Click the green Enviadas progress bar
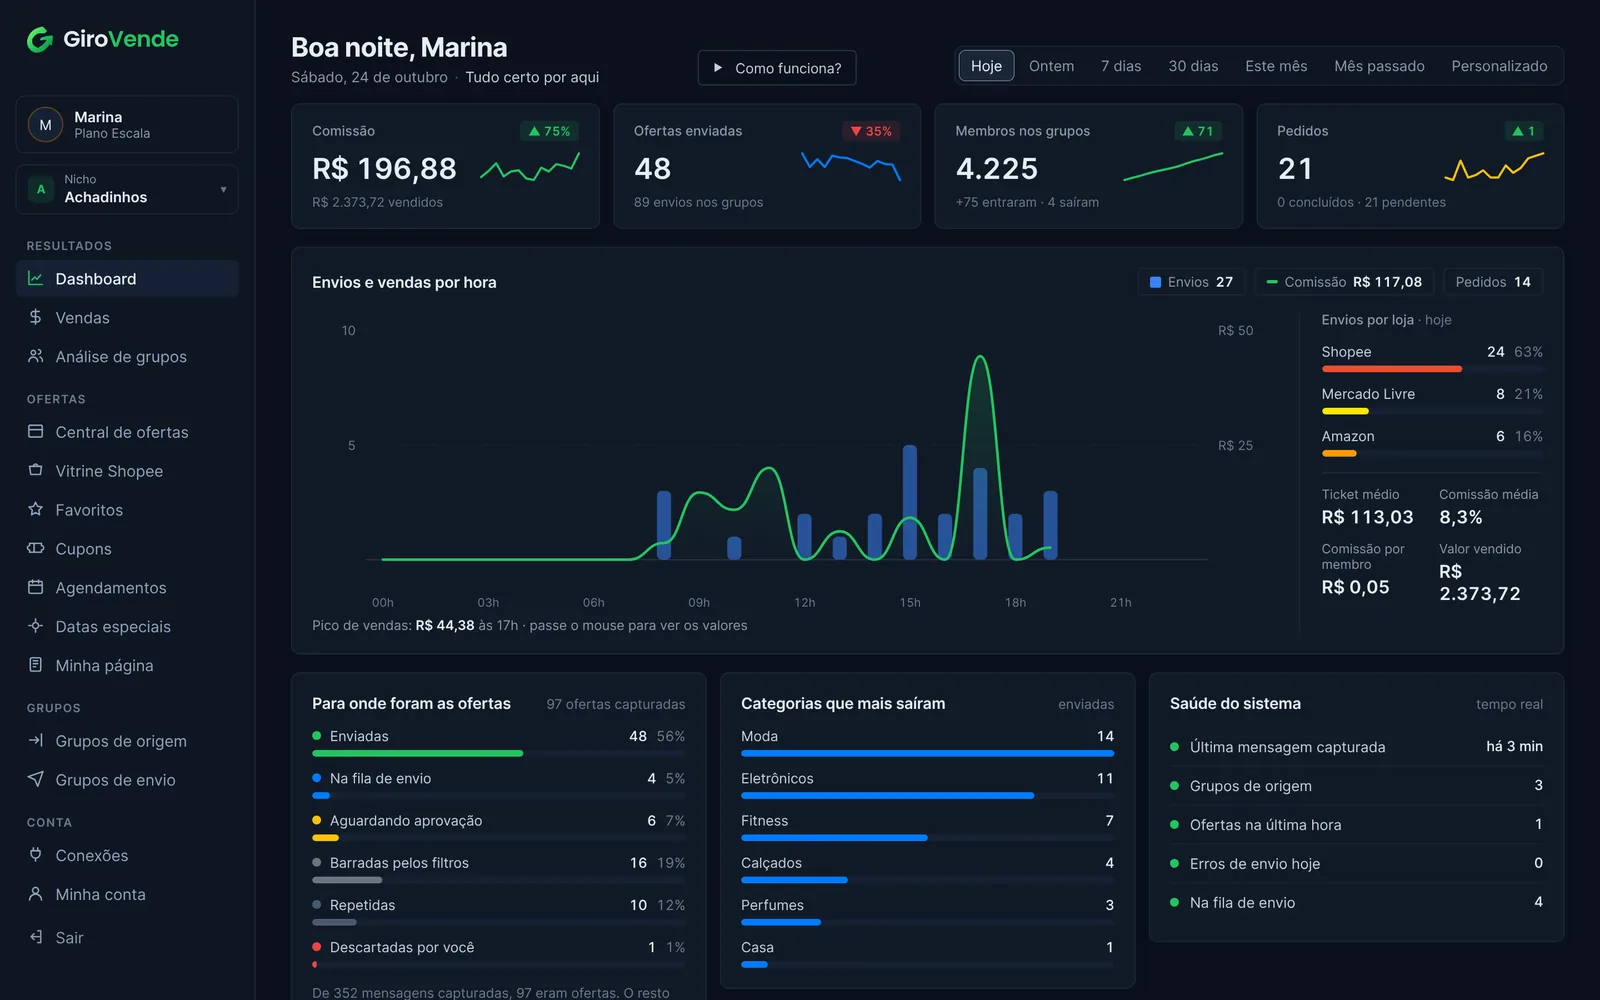1600x1000 pixels. (x=417, y=753)
